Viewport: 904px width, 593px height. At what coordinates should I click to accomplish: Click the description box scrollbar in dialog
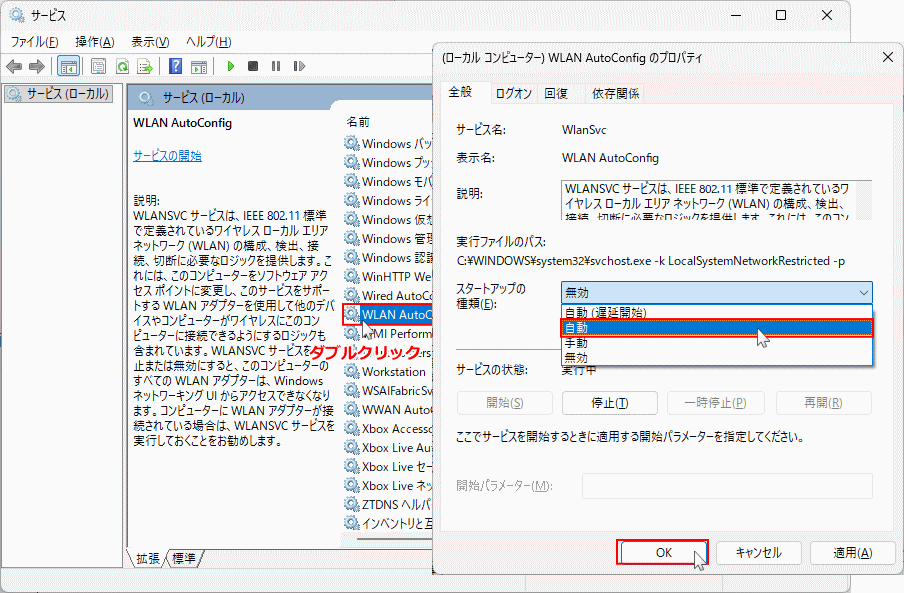864,199
